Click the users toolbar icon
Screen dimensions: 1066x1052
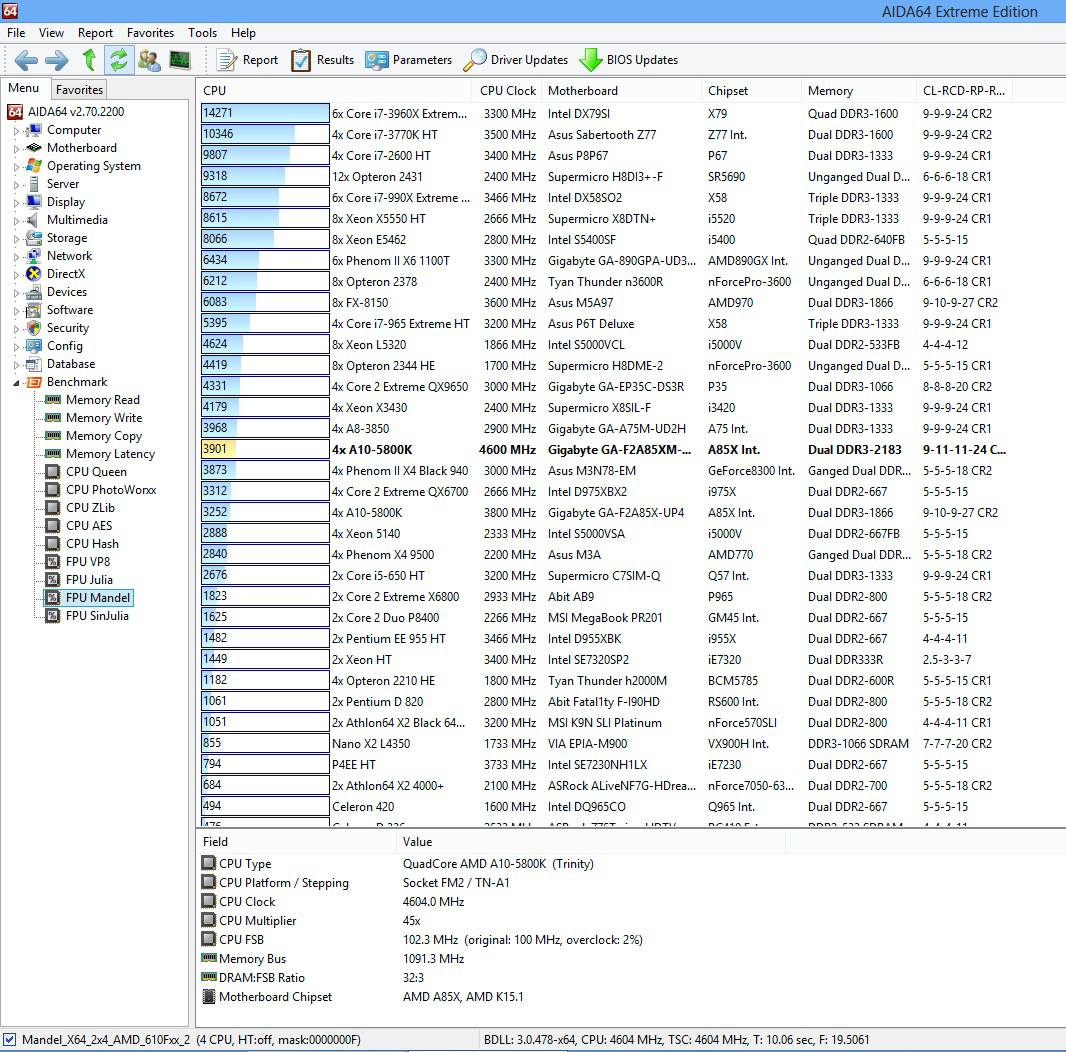(x=149, y=60)
